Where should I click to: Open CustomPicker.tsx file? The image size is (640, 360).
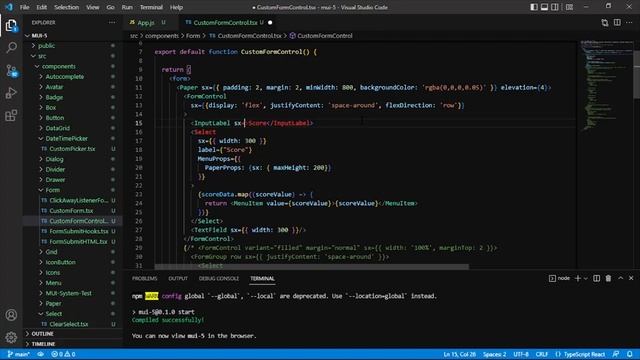73,149
